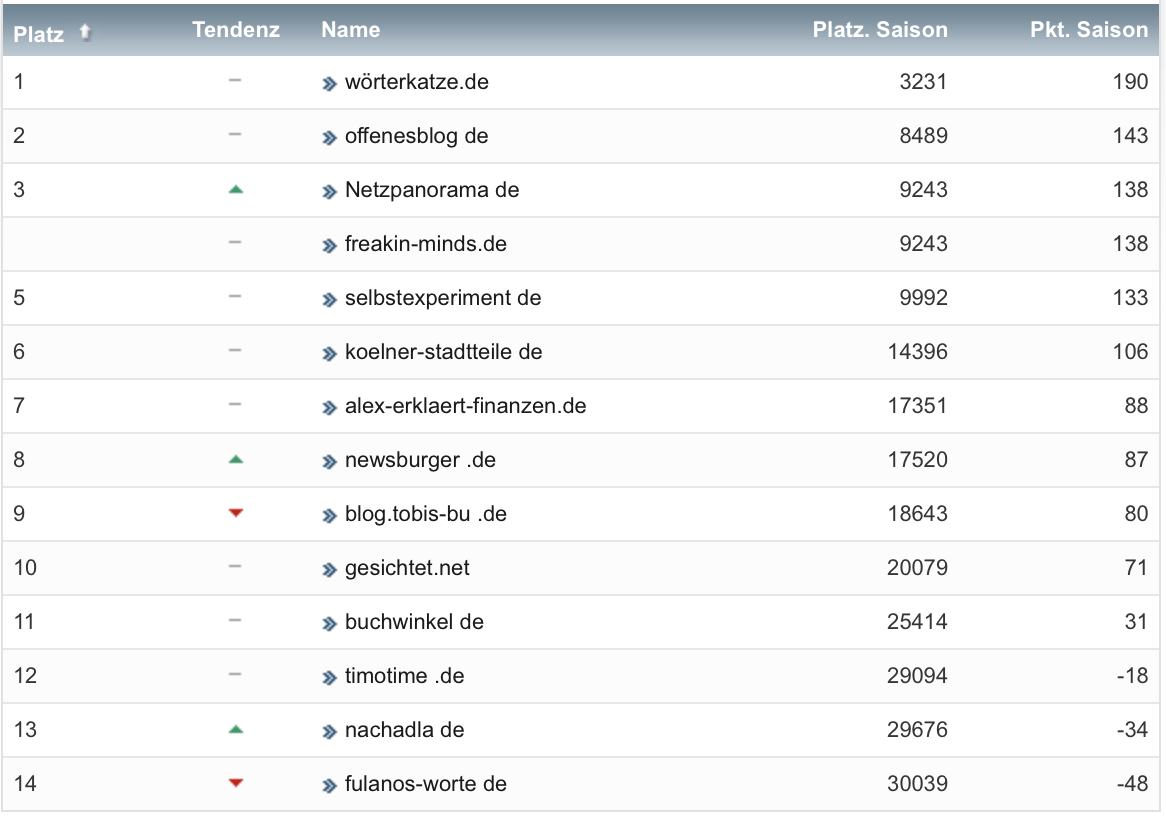Click the season rank value 8489

(923, 136)
